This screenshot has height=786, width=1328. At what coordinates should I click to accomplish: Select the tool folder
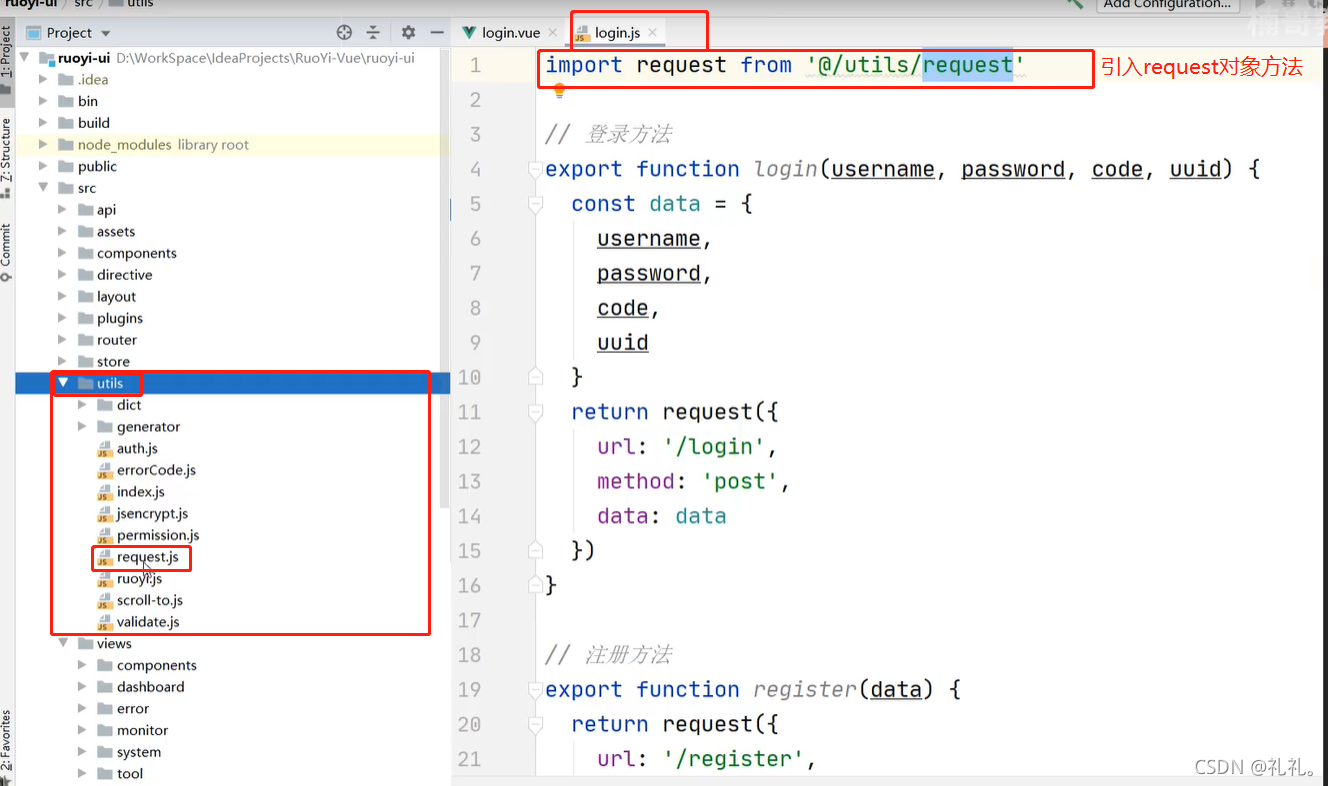[129, 774]
